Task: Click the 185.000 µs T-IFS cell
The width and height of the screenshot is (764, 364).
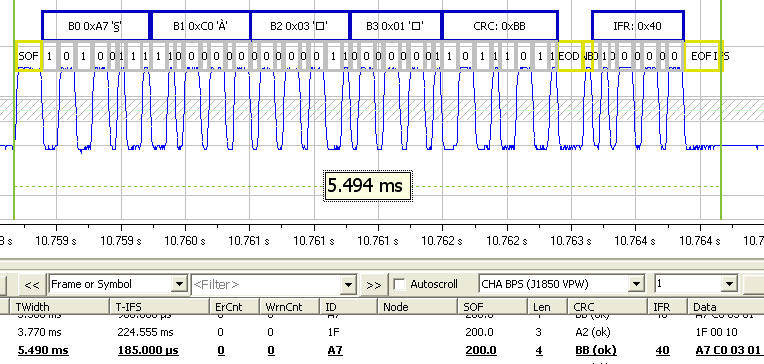Action: tap(148, 350)
